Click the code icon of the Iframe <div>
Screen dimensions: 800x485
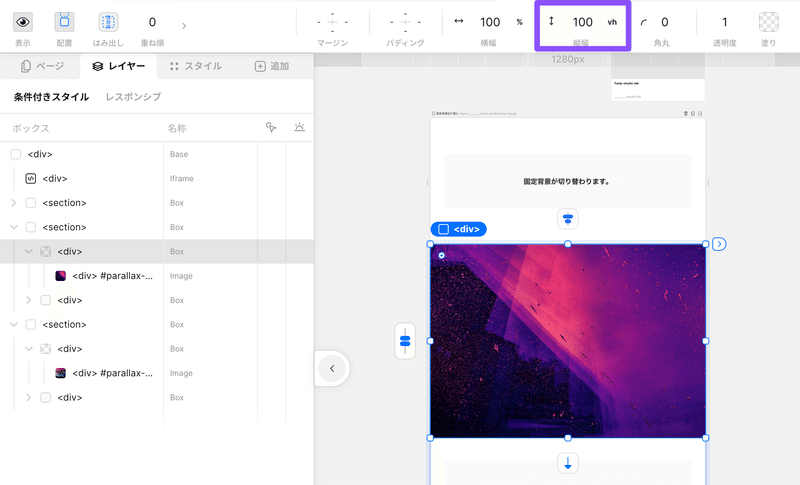pos(31,178)
